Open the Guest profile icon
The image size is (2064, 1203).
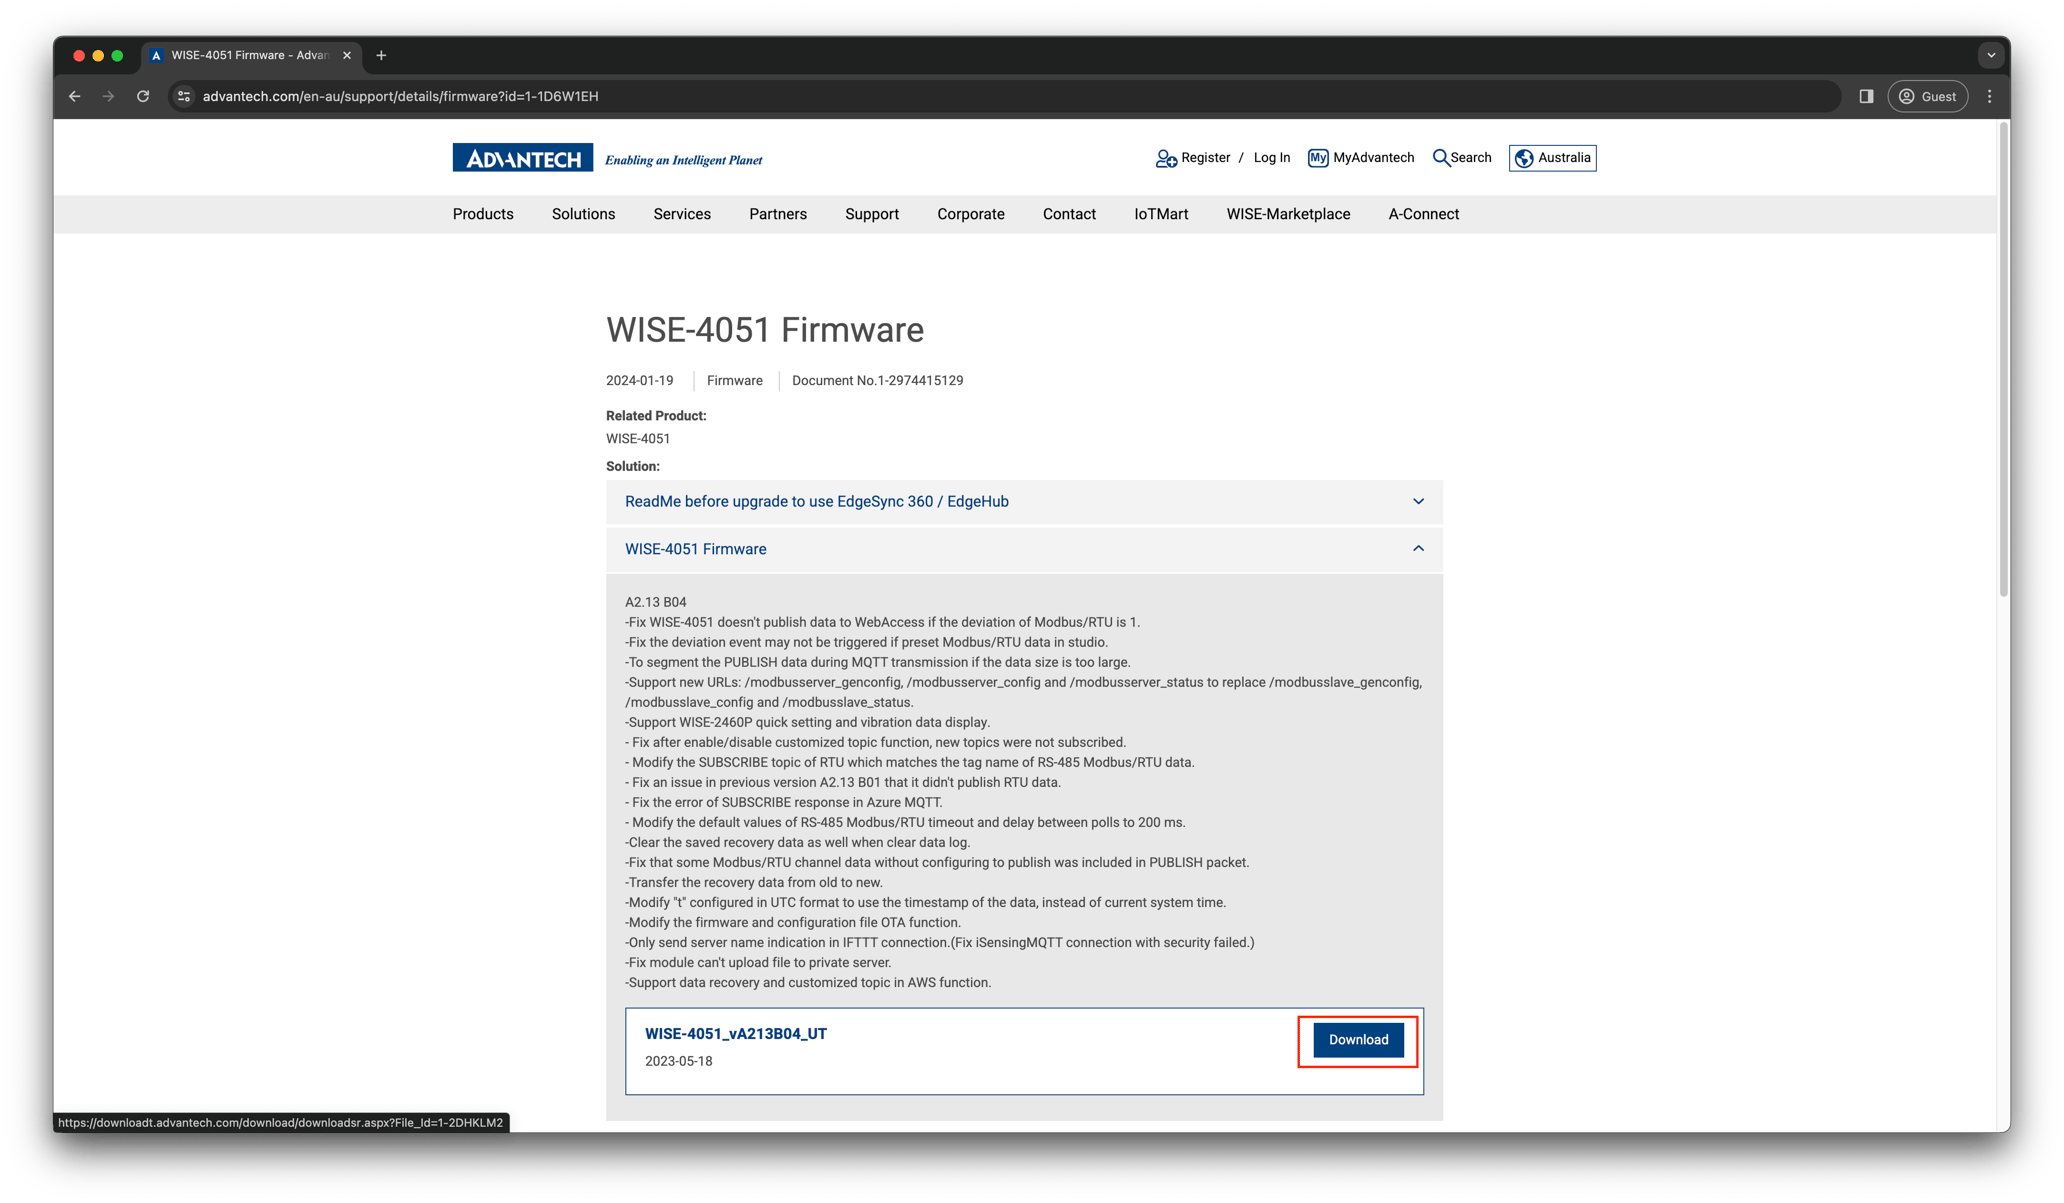tap(1908, 96)
